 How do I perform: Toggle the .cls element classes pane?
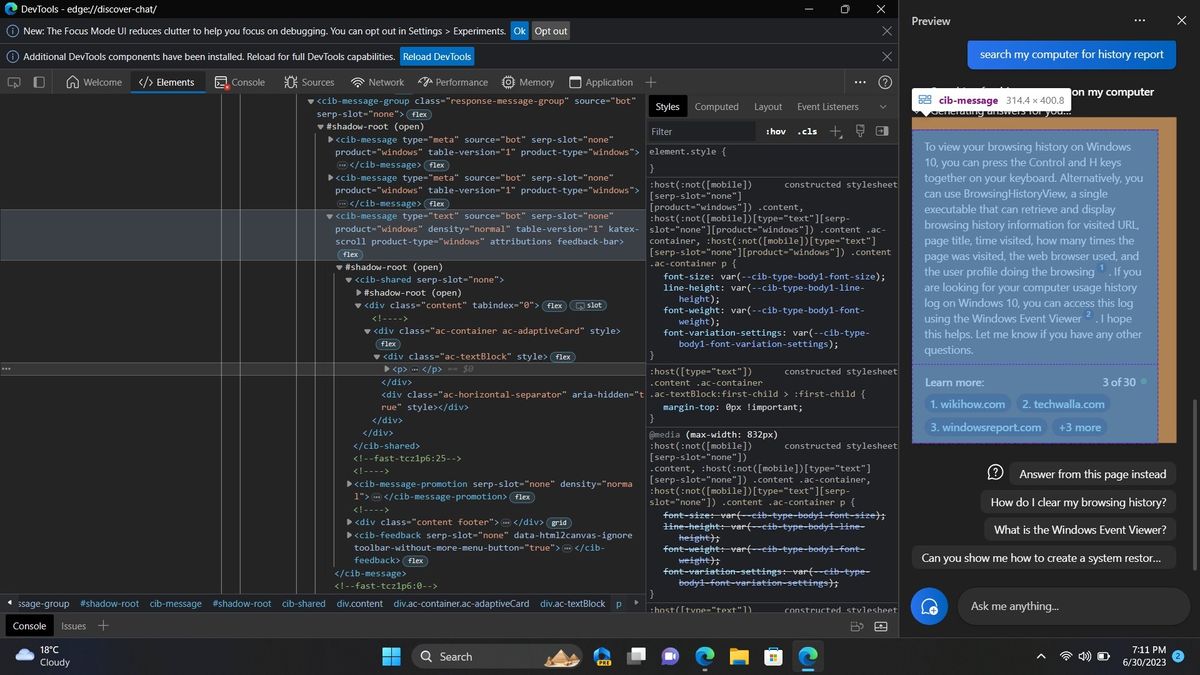click(x=808, y=131)
